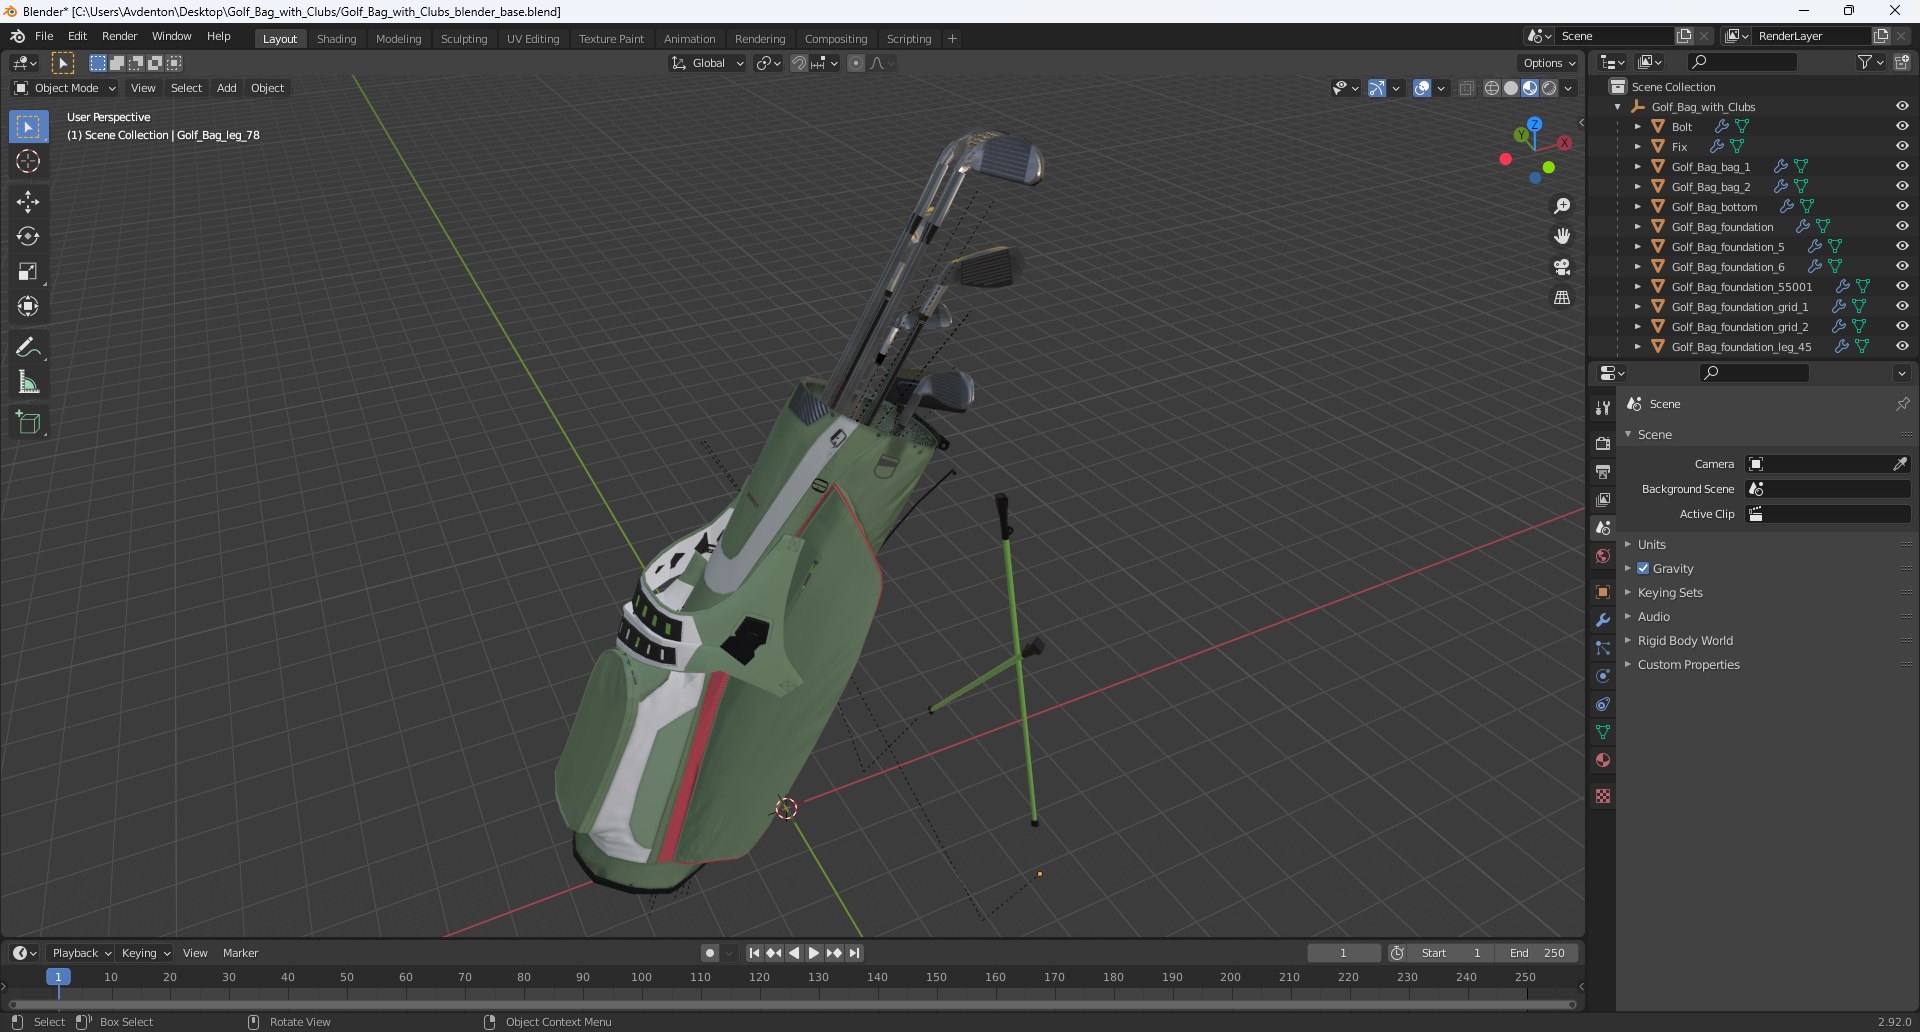Select the Add Cube tool
Viewport: 1920px width, 1032px height.
coord(28,423)
